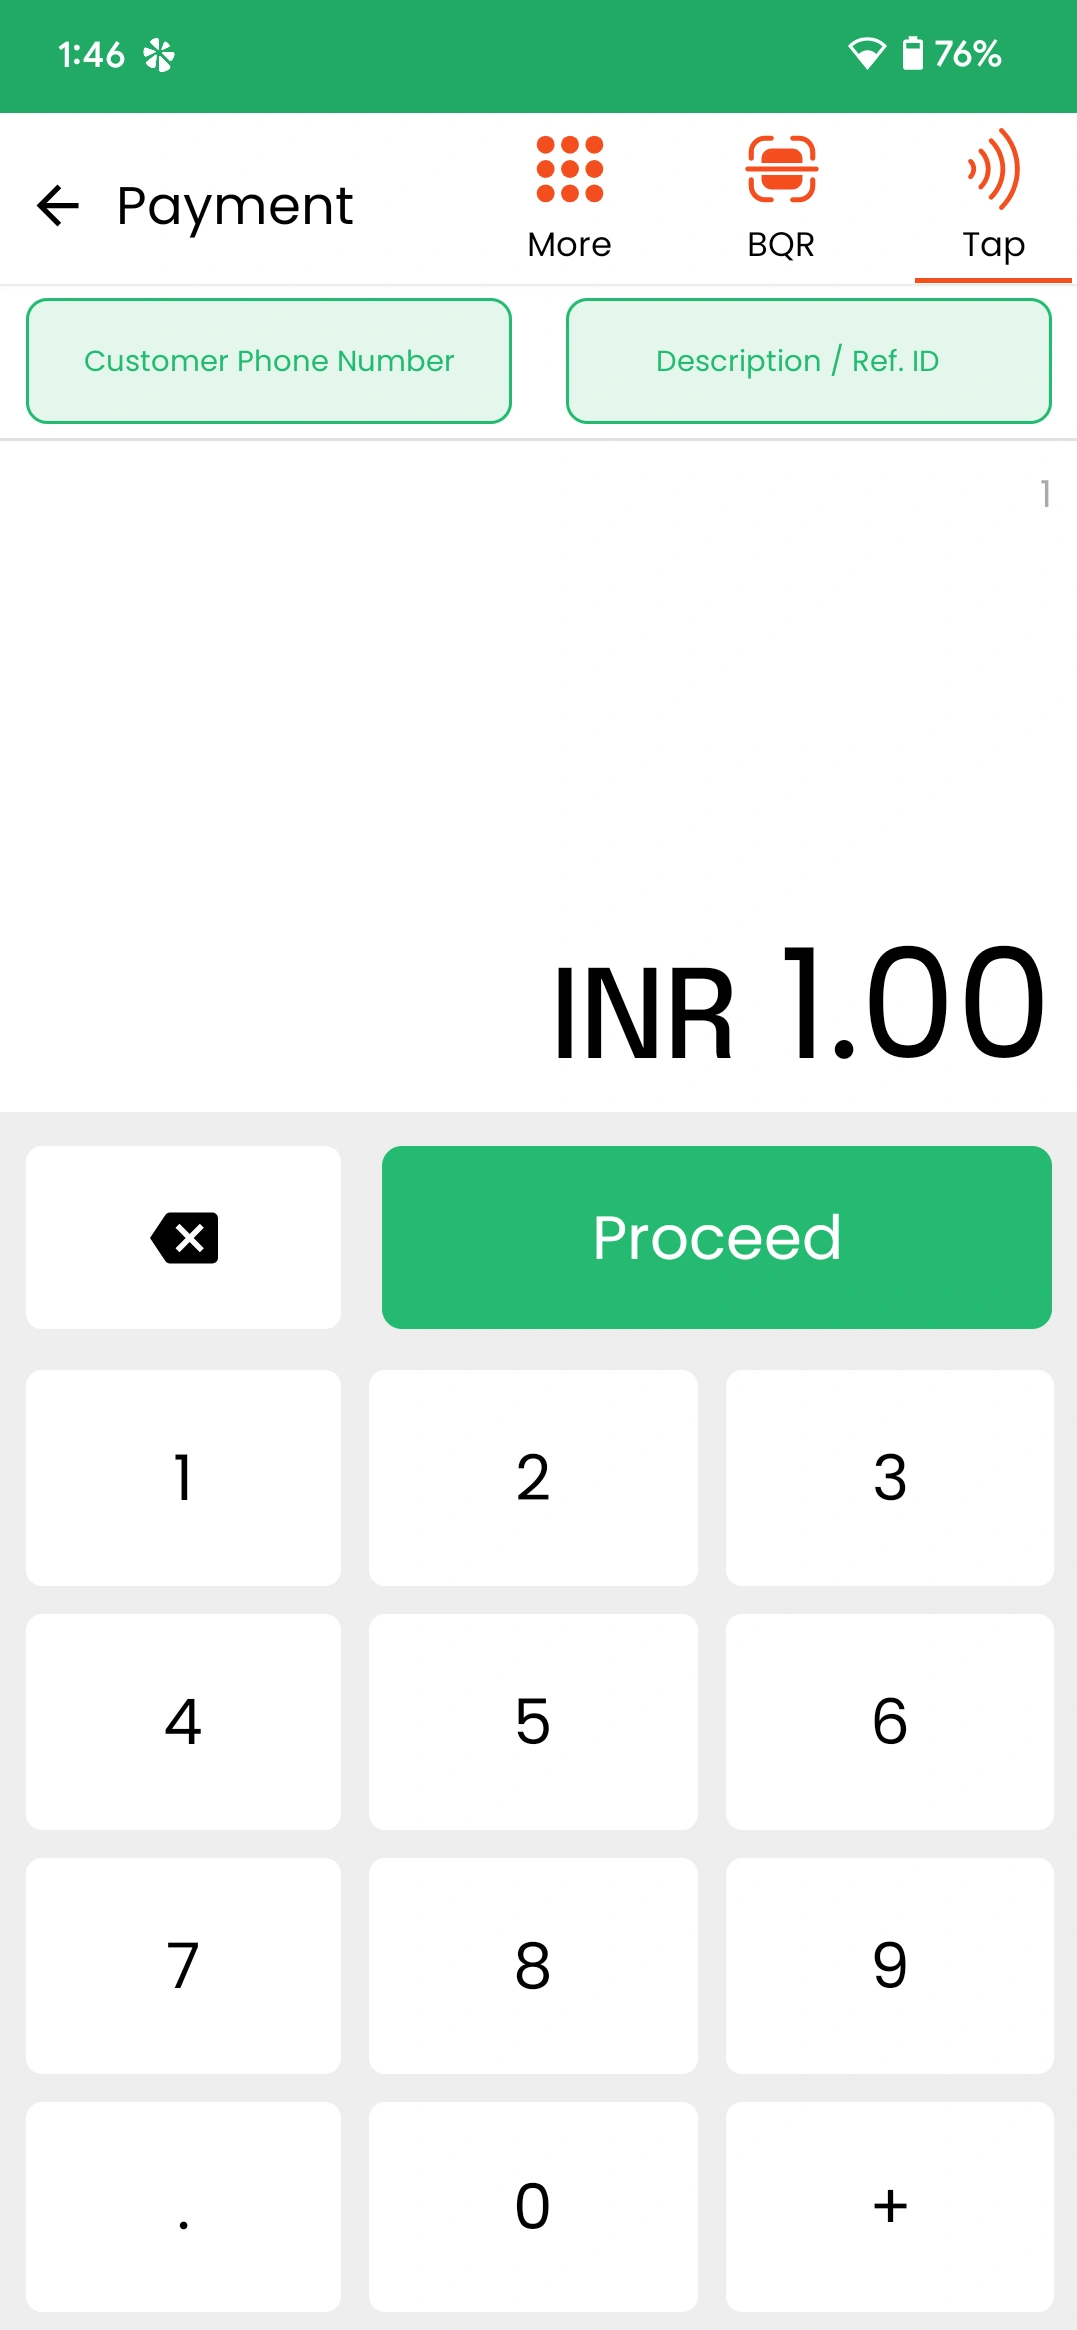The width and height of the screenshot is (1077, 2330).
Task: Click the Description / Ref. ID field
Action: (807, 360)
